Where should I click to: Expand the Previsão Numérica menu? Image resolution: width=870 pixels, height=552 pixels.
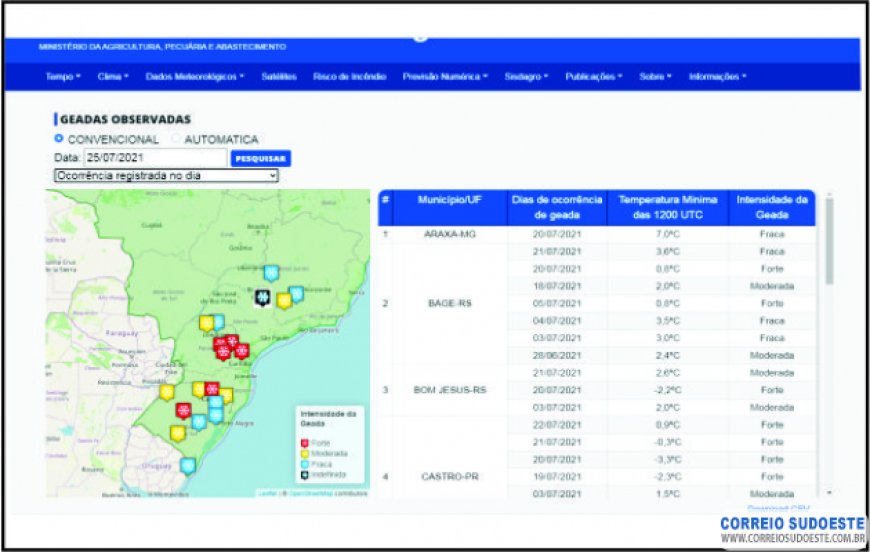(x=445, y=77)
